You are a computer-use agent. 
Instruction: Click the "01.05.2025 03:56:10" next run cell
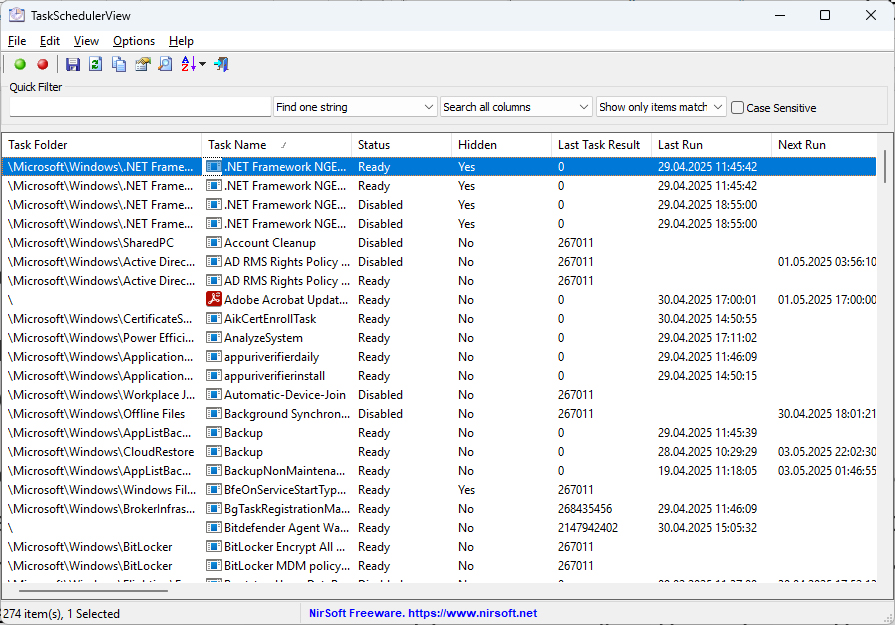(827, 261)
